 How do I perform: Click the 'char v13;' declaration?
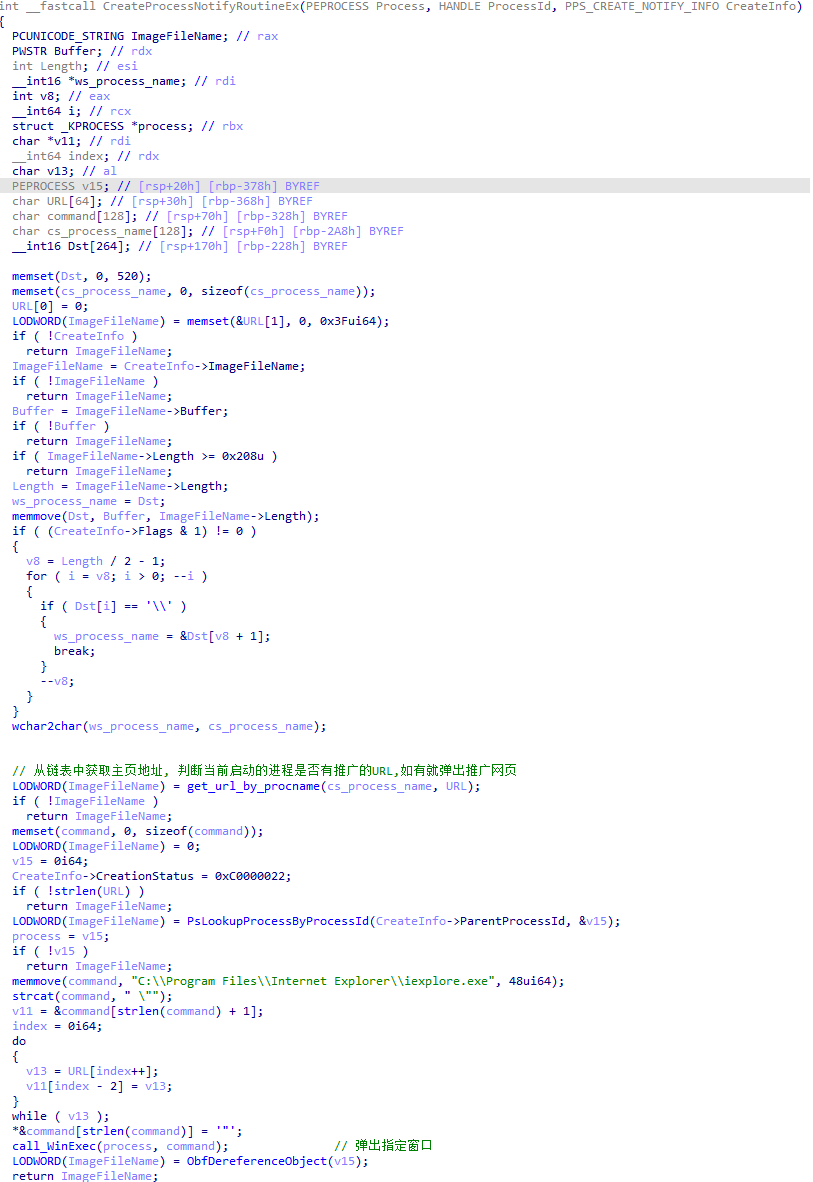pos(43,171)
